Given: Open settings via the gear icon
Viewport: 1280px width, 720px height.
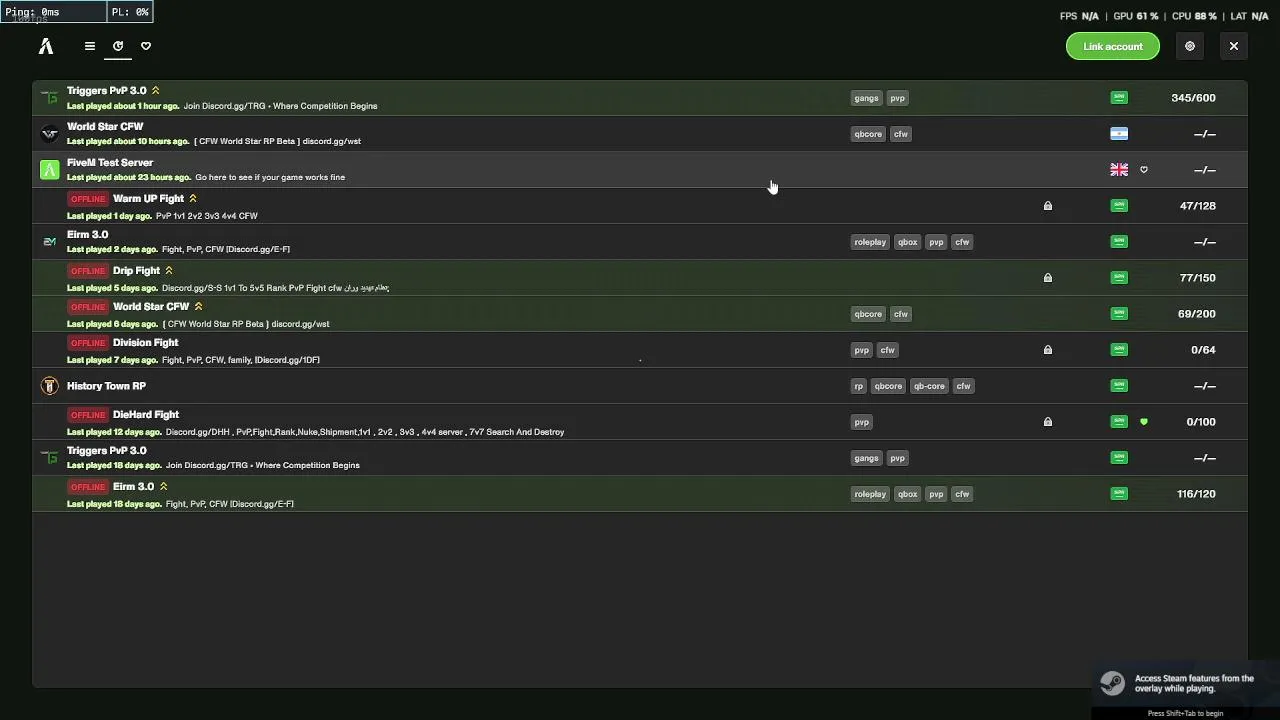Looking at the screenshot, I should [x=1190, y=46].
